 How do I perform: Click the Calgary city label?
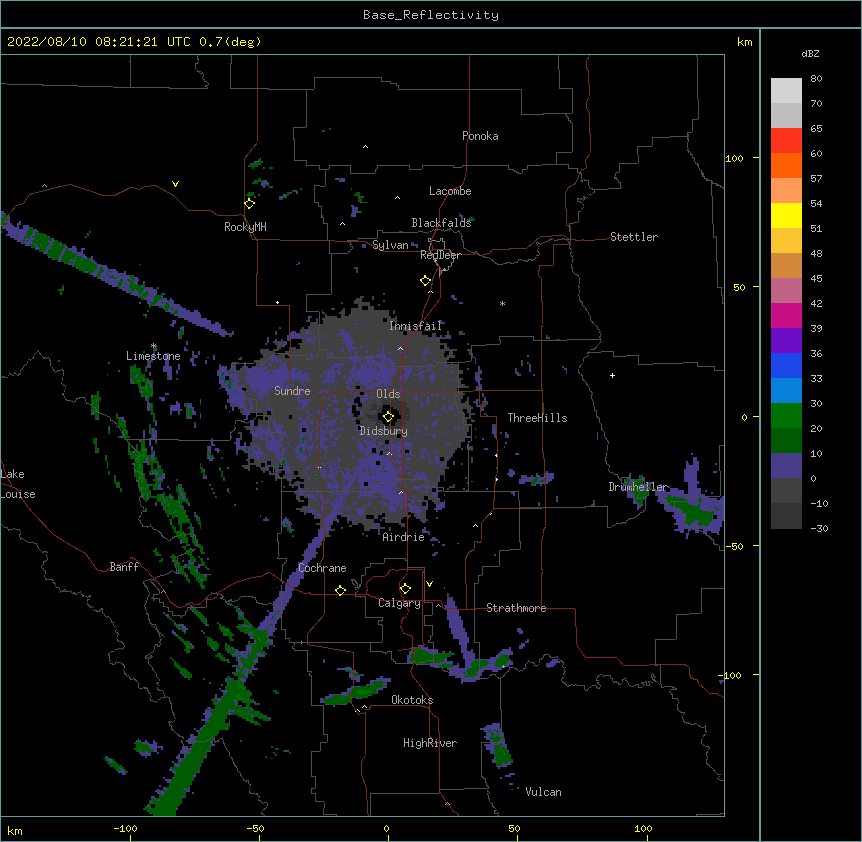pos(399,603)
